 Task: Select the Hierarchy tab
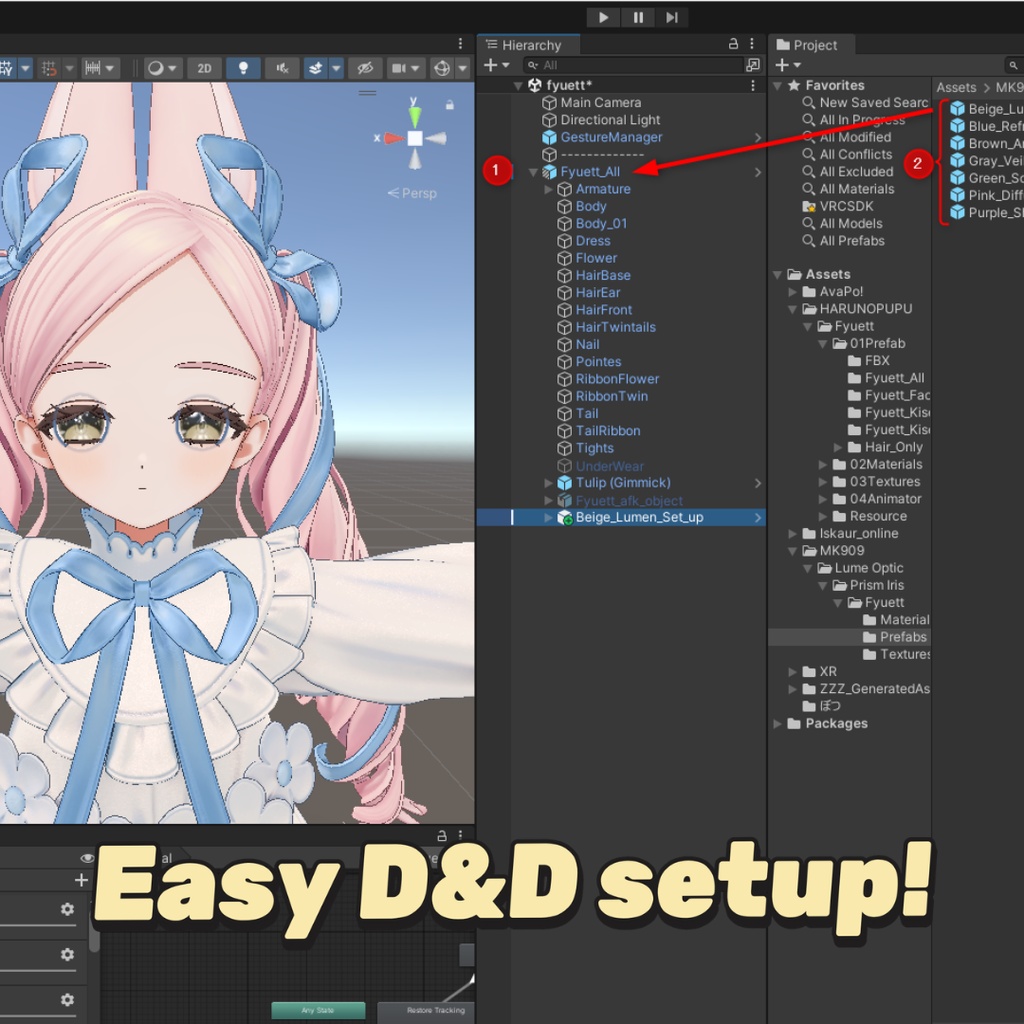(x=529, y=45)
